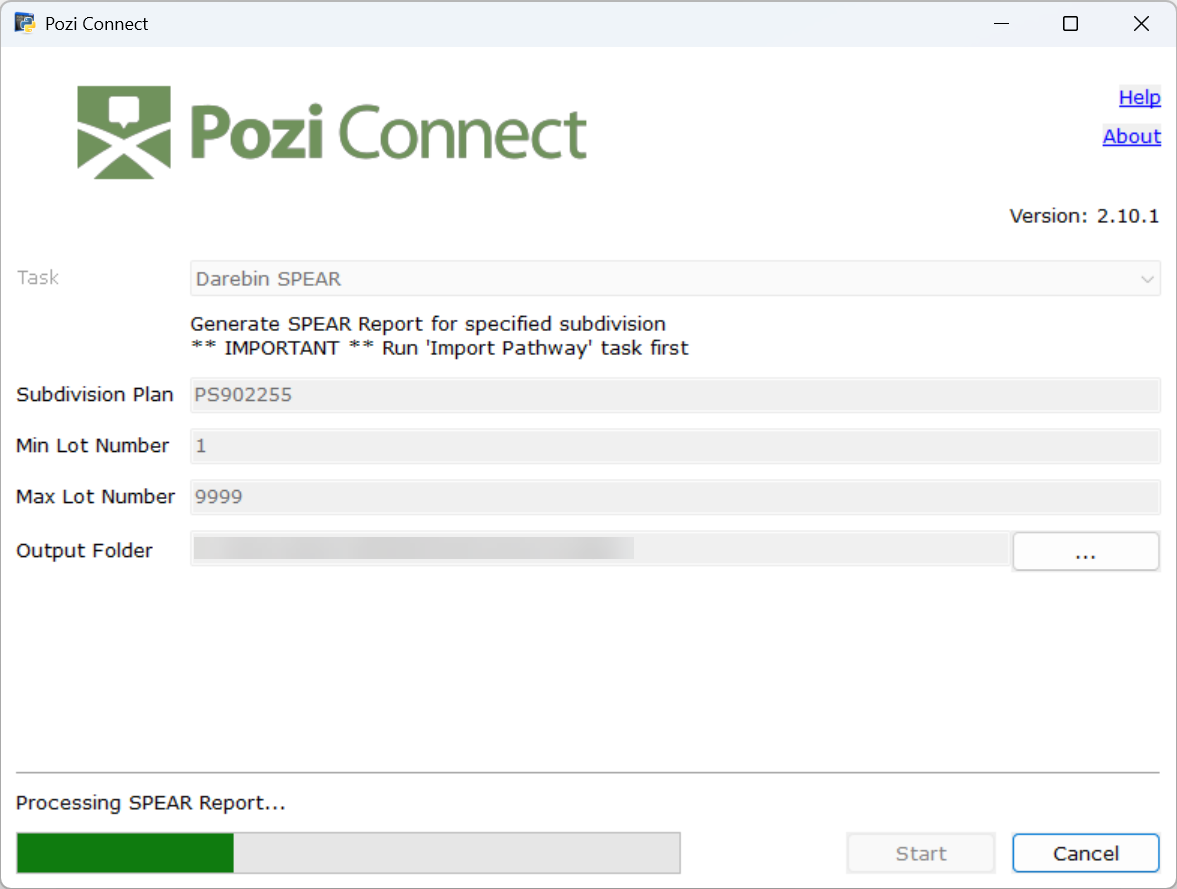Viewport: 1177px width, 889px height.
Task: Click the 'Processing SPEAR Report...' status text
Action: coord(151,803)
